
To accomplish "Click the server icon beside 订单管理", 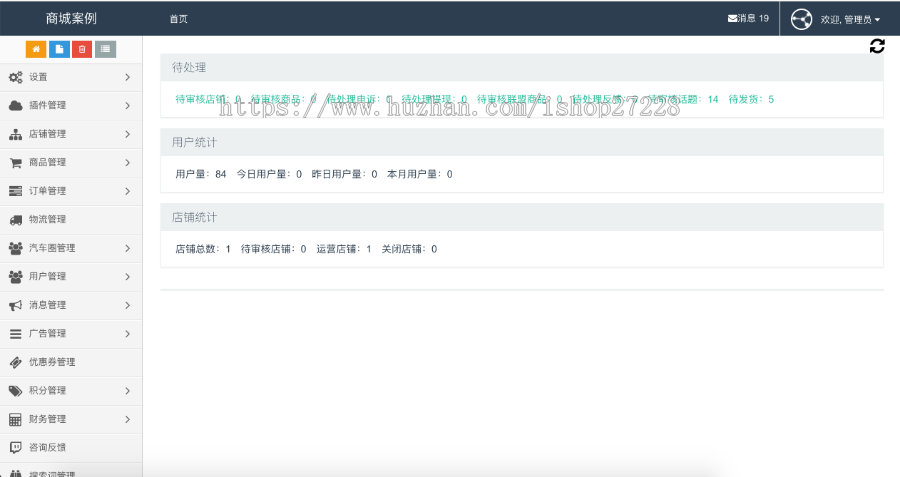I will tap(15, 191).
